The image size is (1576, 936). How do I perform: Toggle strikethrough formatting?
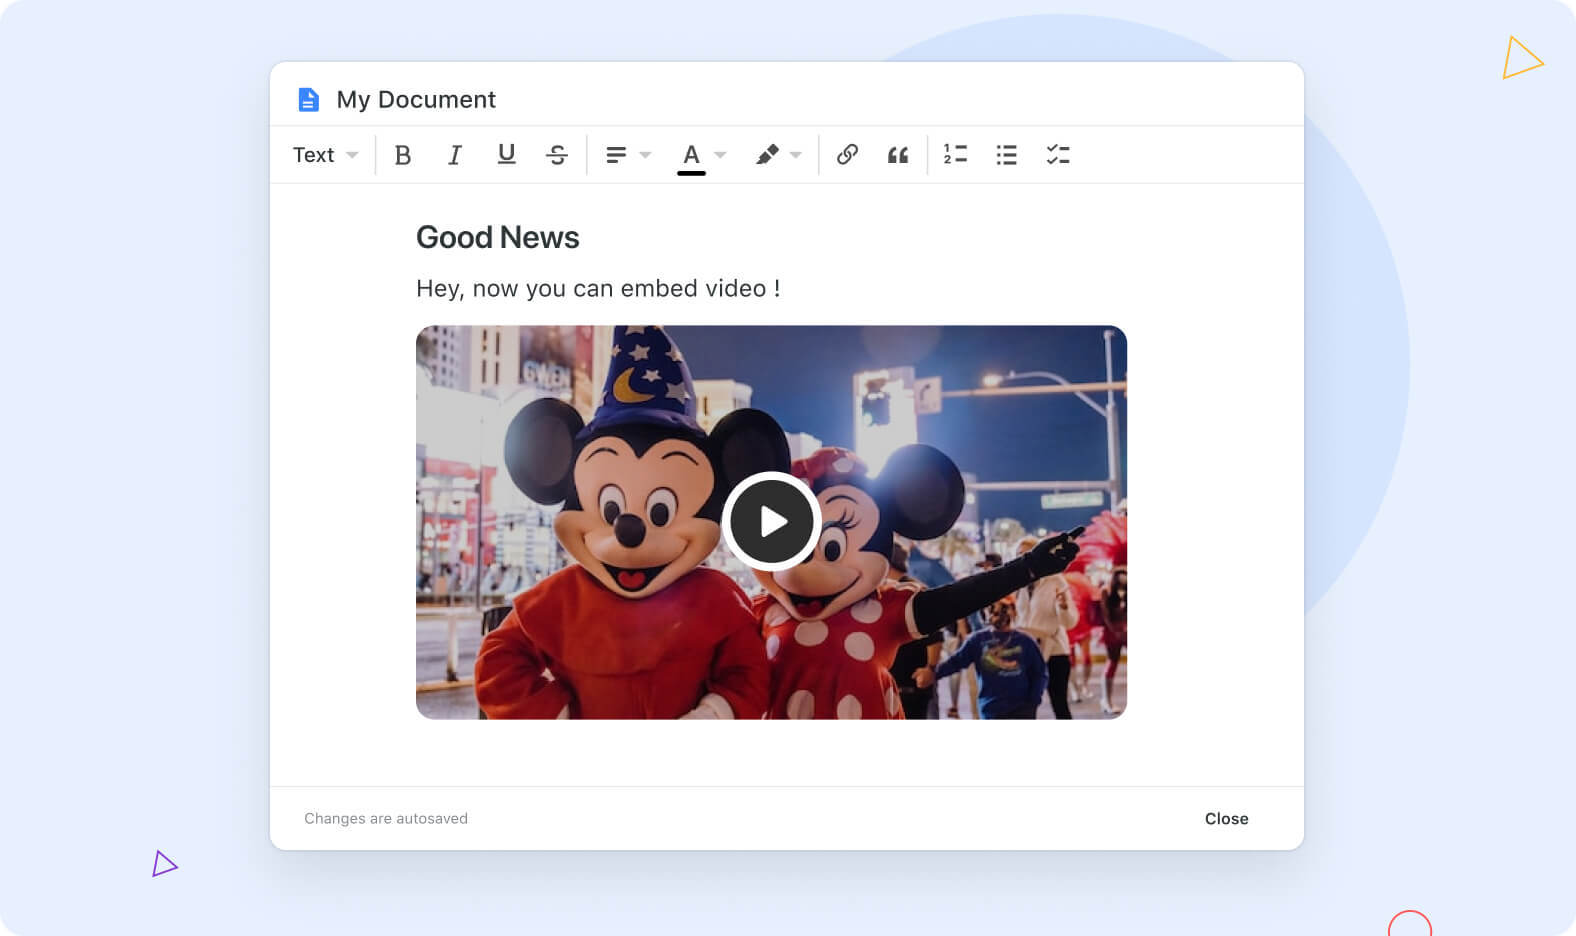557,155
